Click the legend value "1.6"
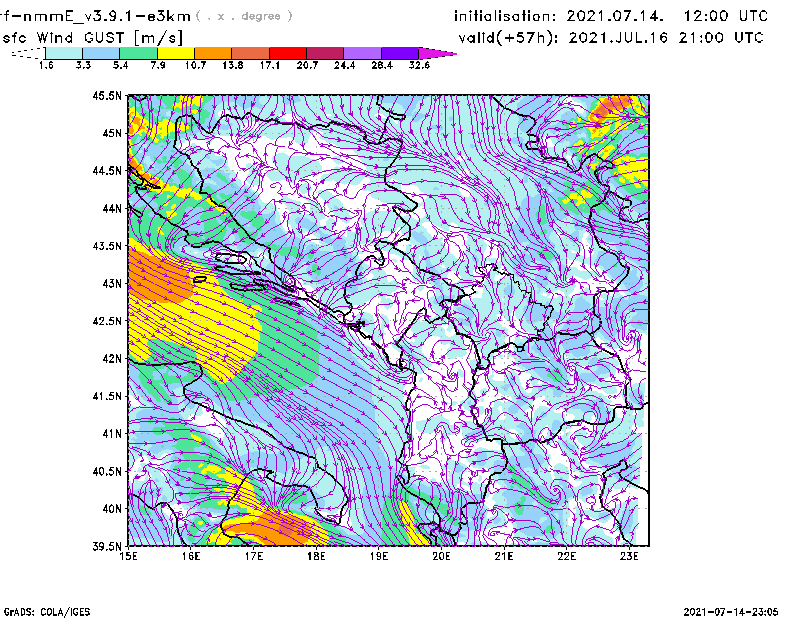Image resolution: width=800 pixels, height=618 pixels. (x=46, y=65)
